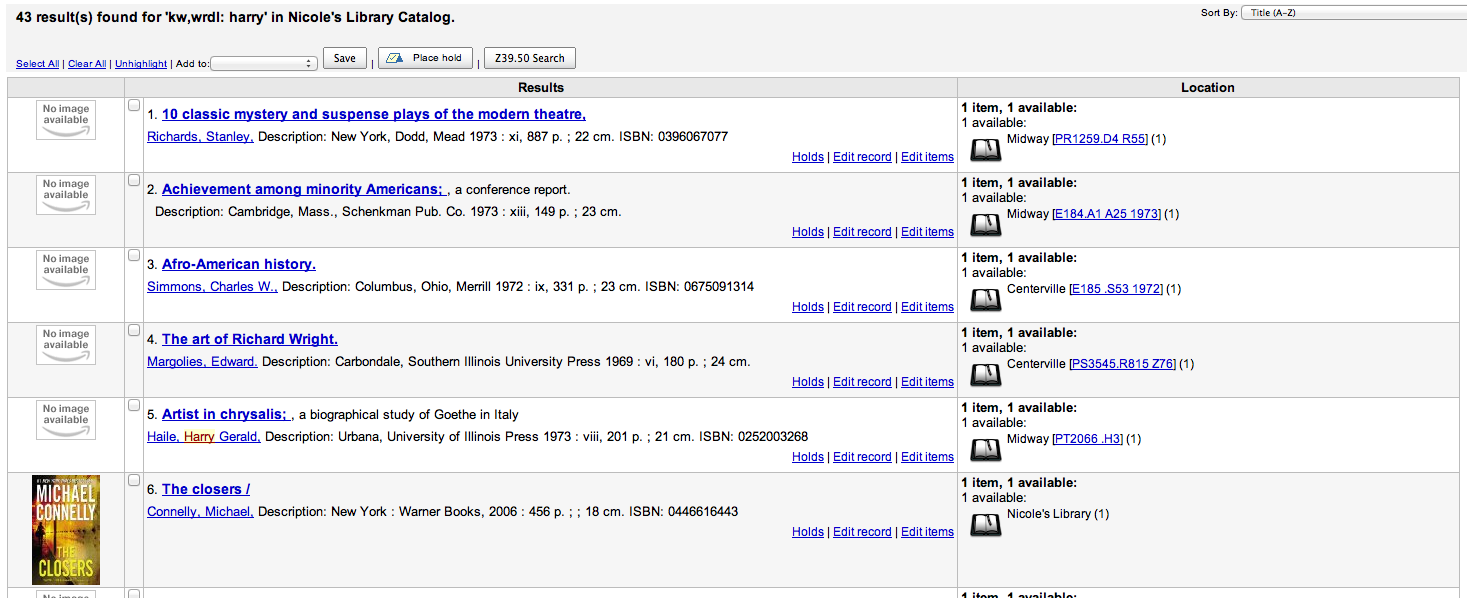
Task: Click book icon beside E184.A1 A25 1973
Action: pyautogui.click(x=986, y=225)
